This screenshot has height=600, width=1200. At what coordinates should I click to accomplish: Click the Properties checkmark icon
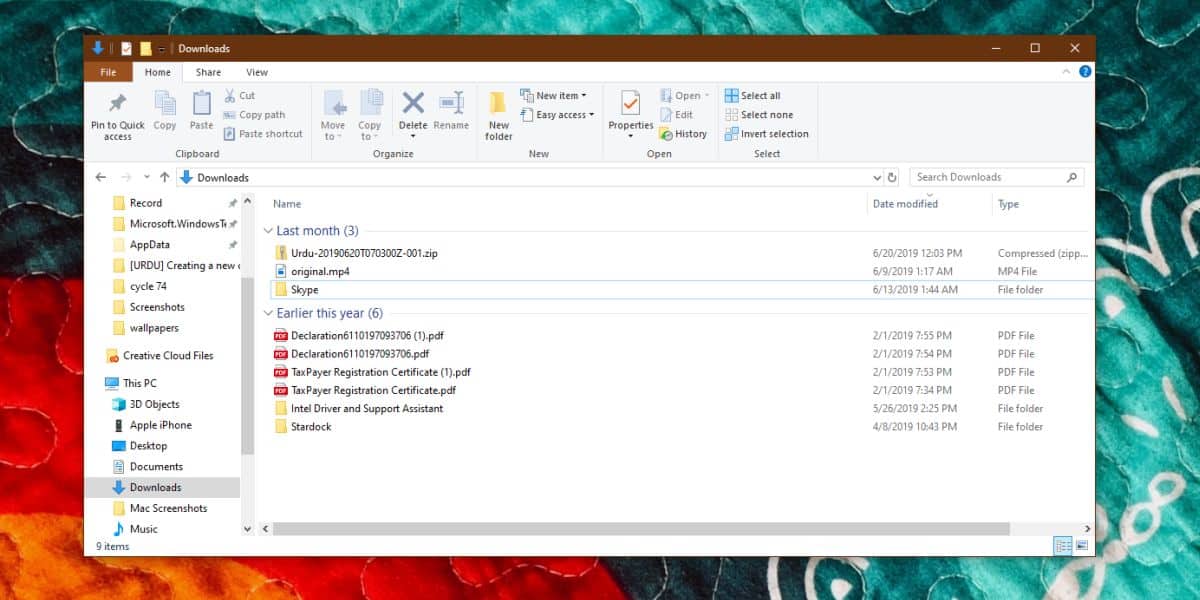click(x=630, y=103)
